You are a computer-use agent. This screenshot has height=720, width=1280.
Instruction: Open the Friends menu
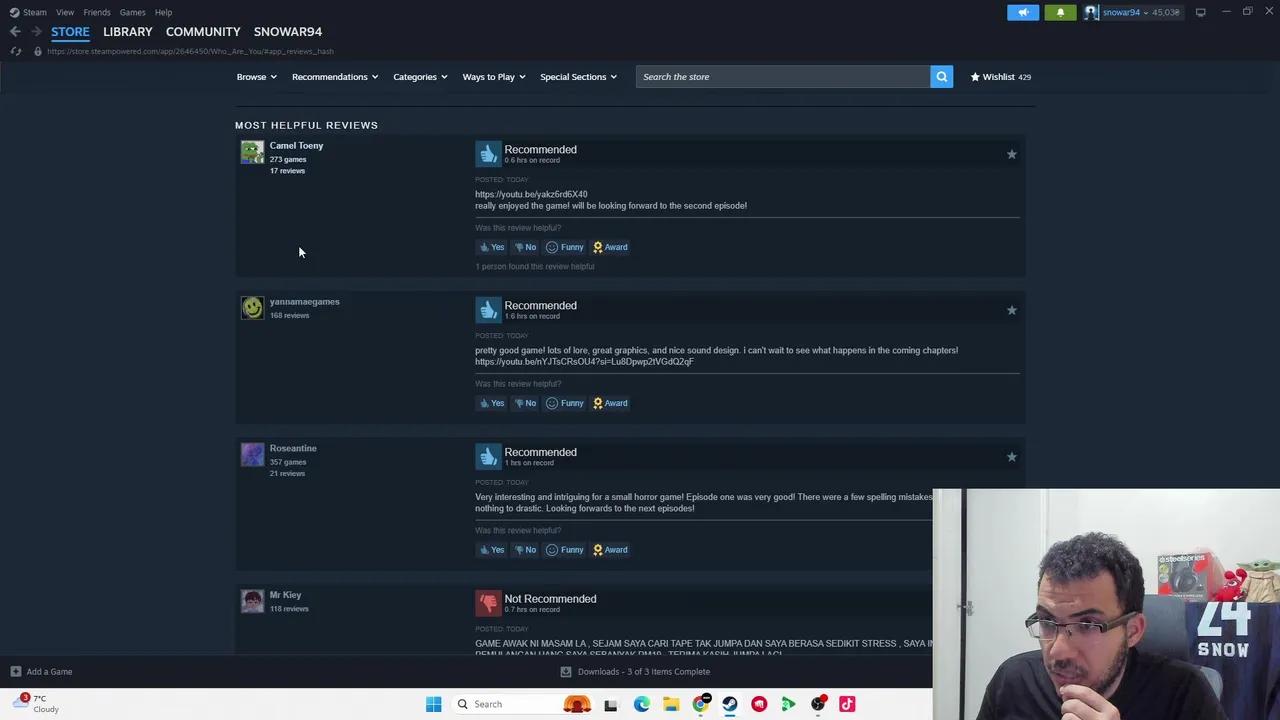[97, 12]
